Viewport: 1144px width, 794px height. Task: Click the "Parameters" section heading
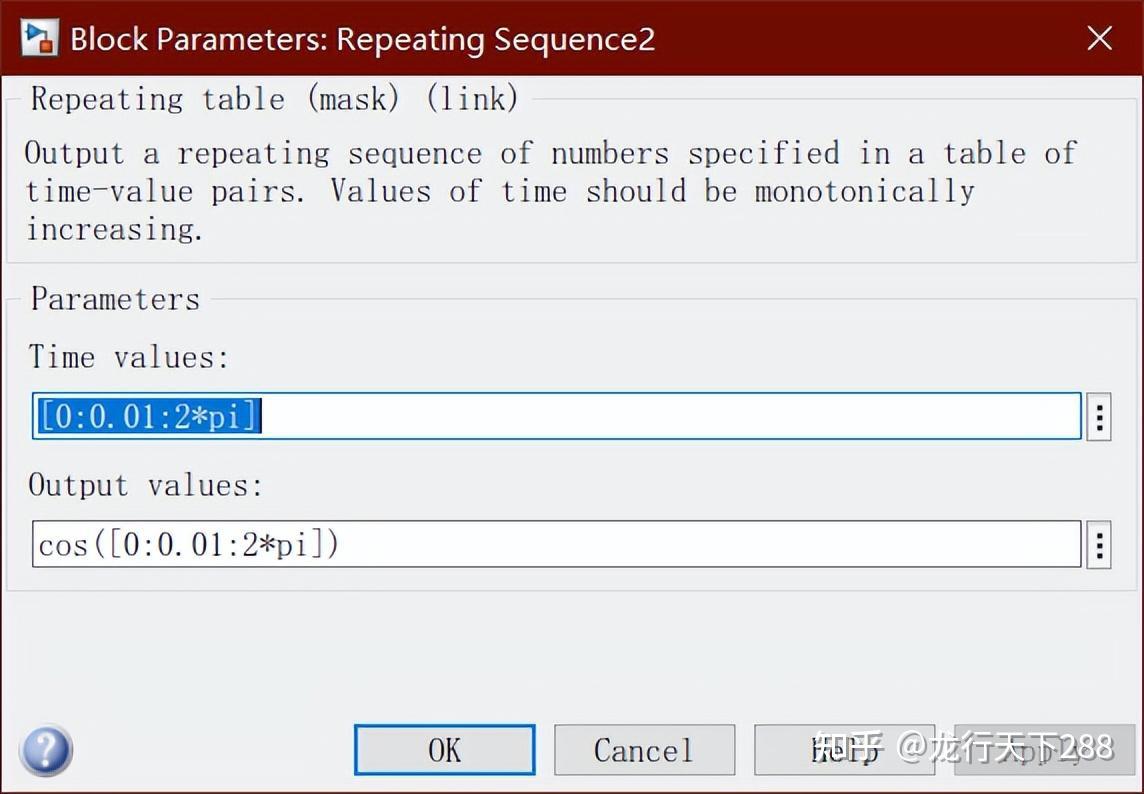coord(115,299)
